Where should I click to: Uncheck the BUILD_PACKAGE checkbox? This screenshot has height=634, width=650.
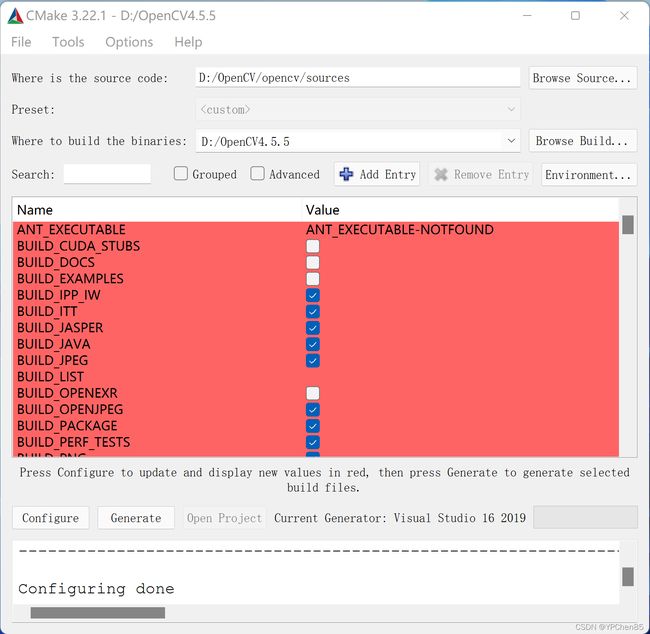coord(313,426)
